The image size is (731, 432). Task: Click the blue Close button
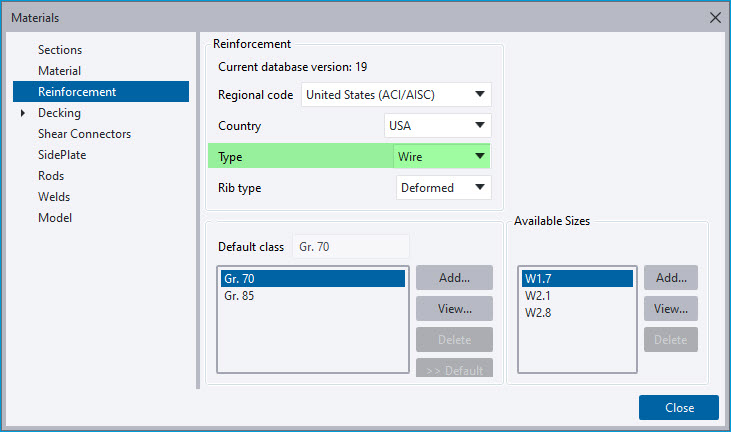(x=679, y=408)
